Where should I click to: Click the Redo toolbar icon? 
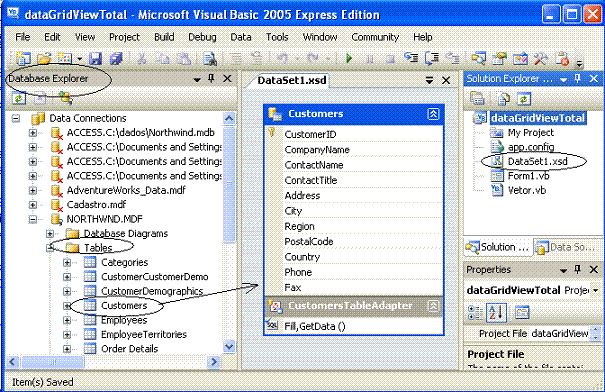click(x=313, y=58)
